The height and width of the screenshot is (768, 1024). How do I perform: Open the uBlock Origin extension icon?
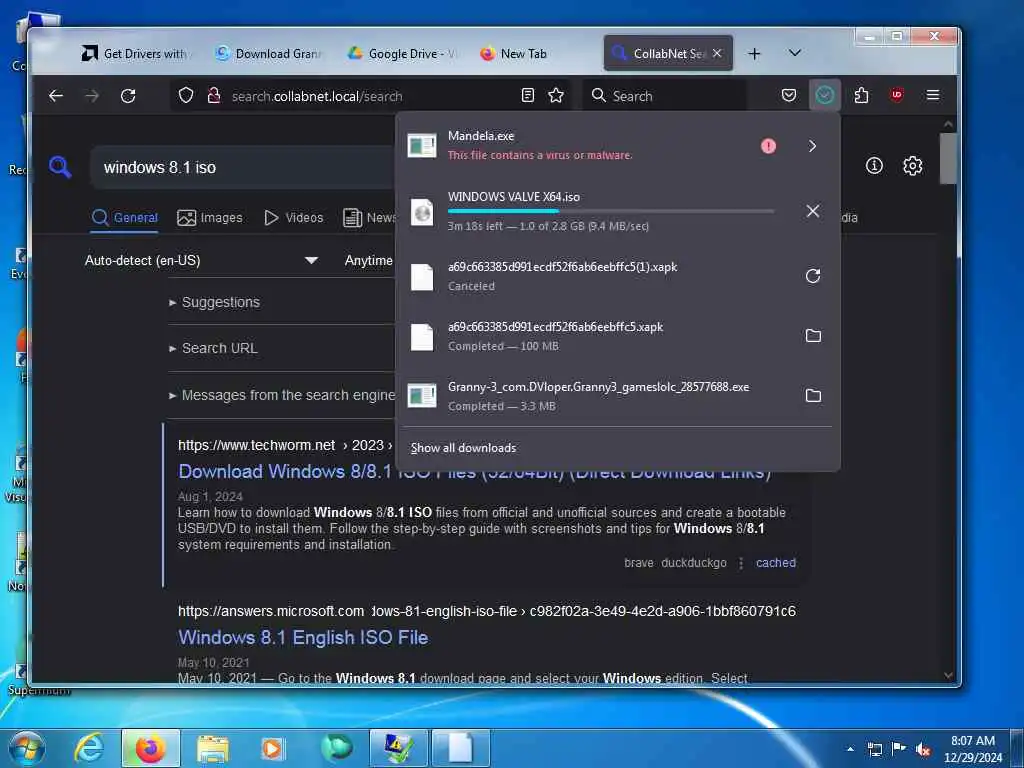(897, 95)
